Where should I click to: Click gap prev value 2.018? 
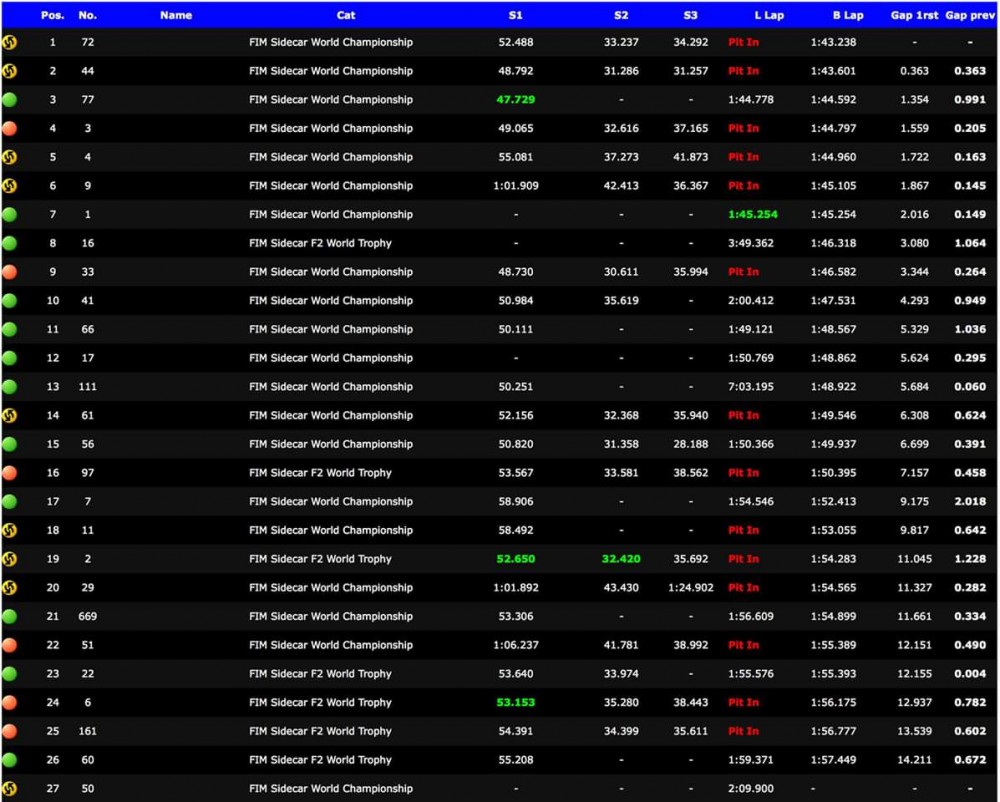click(x=970, y=501)
